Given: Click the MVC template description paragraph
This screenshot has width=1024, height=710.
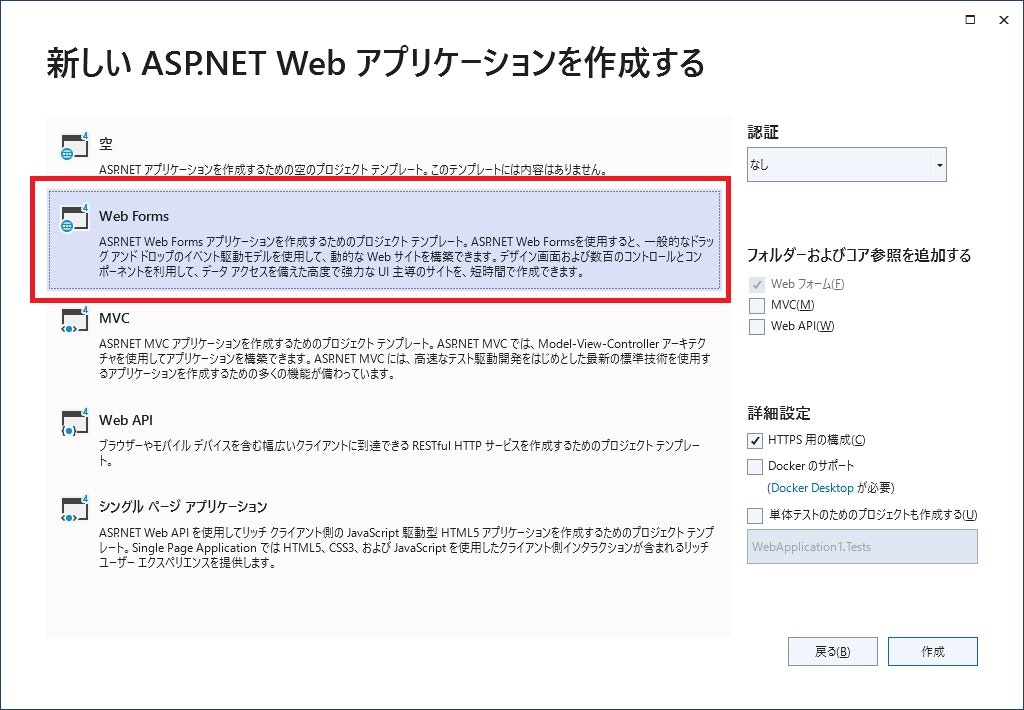Looking at the screenshot, I should pyautogui.click(x=405, y=359).
